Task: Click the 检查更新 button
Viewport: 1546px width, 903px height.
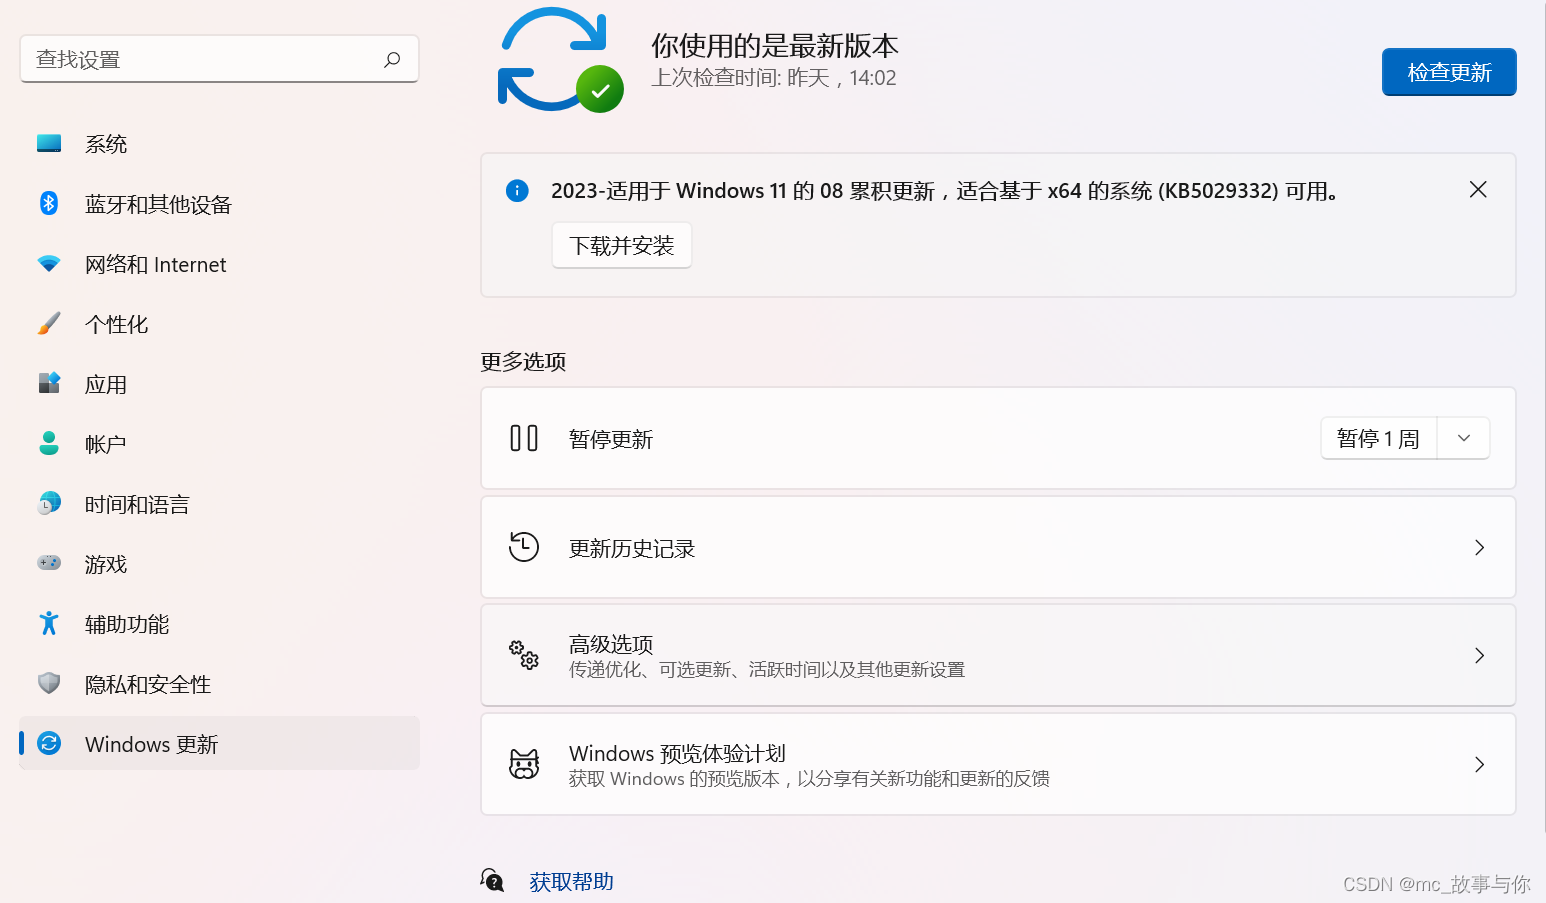Action: [x=1449, y=72]
